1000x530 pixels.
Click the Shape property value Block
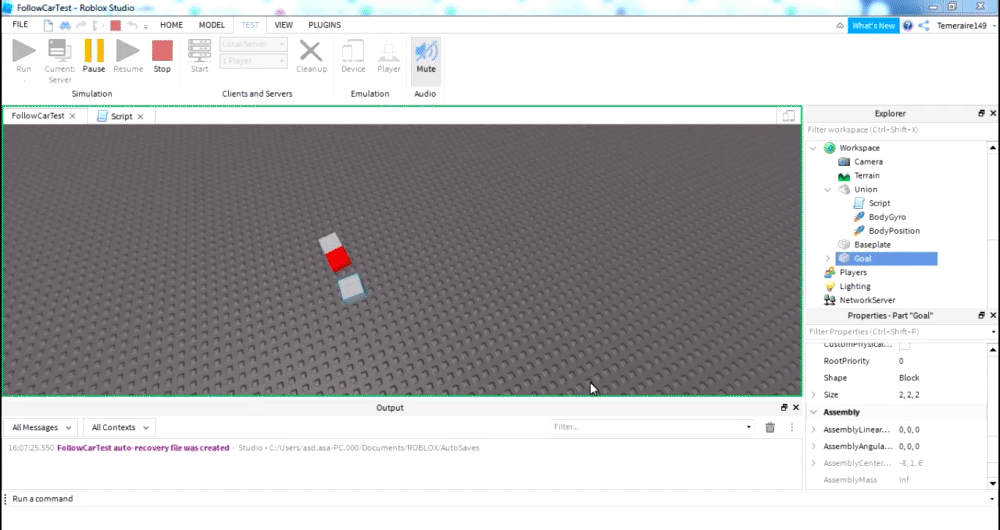(x=909, y=378)
